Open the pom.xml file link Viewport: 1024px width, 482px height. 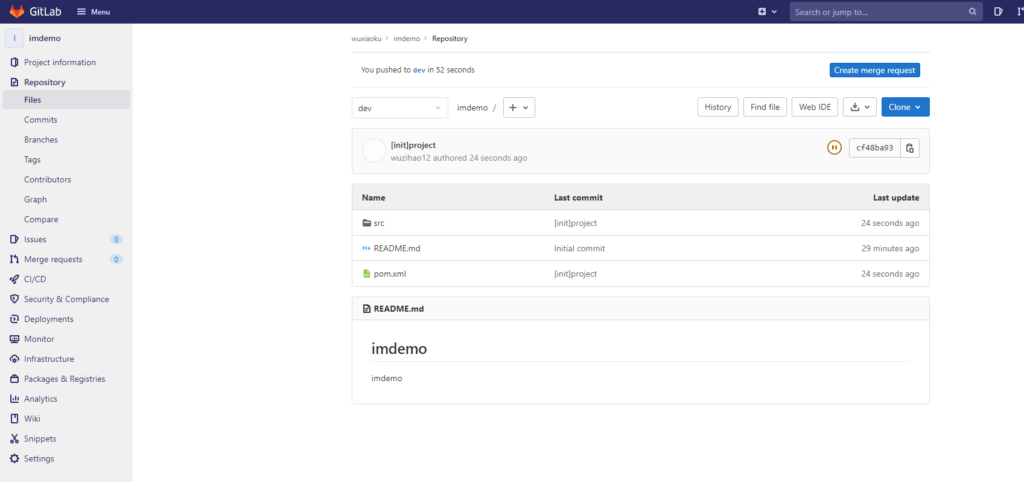click(x=389, y=273)
